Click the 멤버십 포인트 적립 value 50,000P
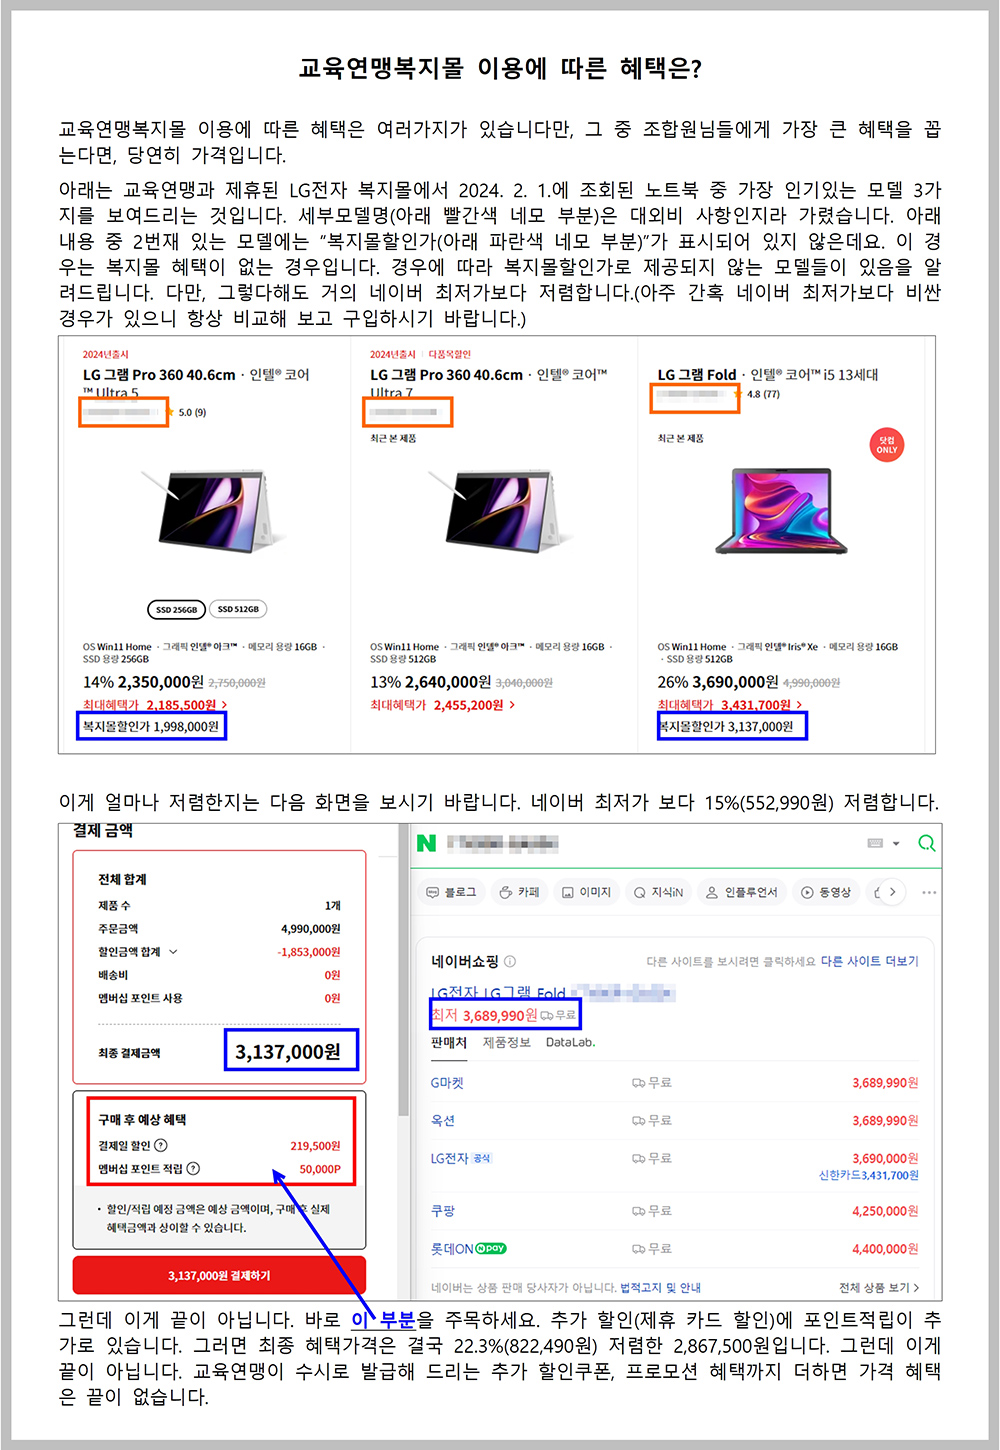 click(x=320, y=1169)
